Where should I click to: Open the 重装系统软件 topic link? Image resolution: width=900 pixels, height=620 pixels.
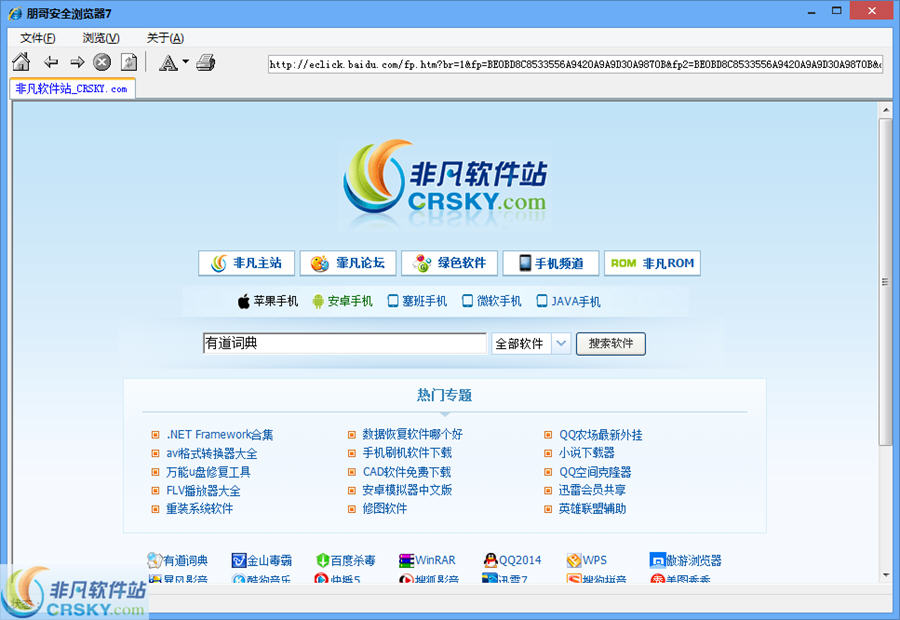[200, 509]
